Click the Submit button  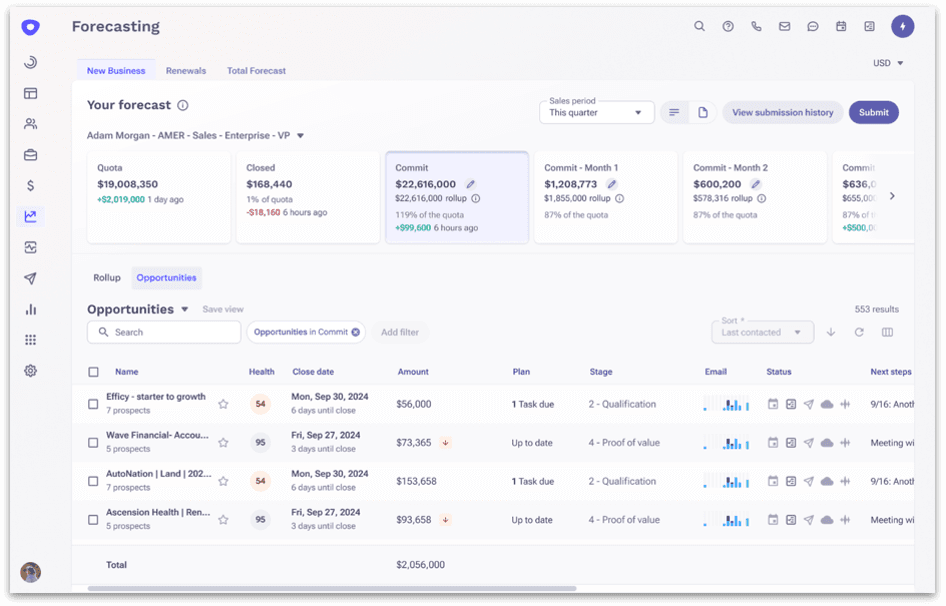tap(873, 113)
